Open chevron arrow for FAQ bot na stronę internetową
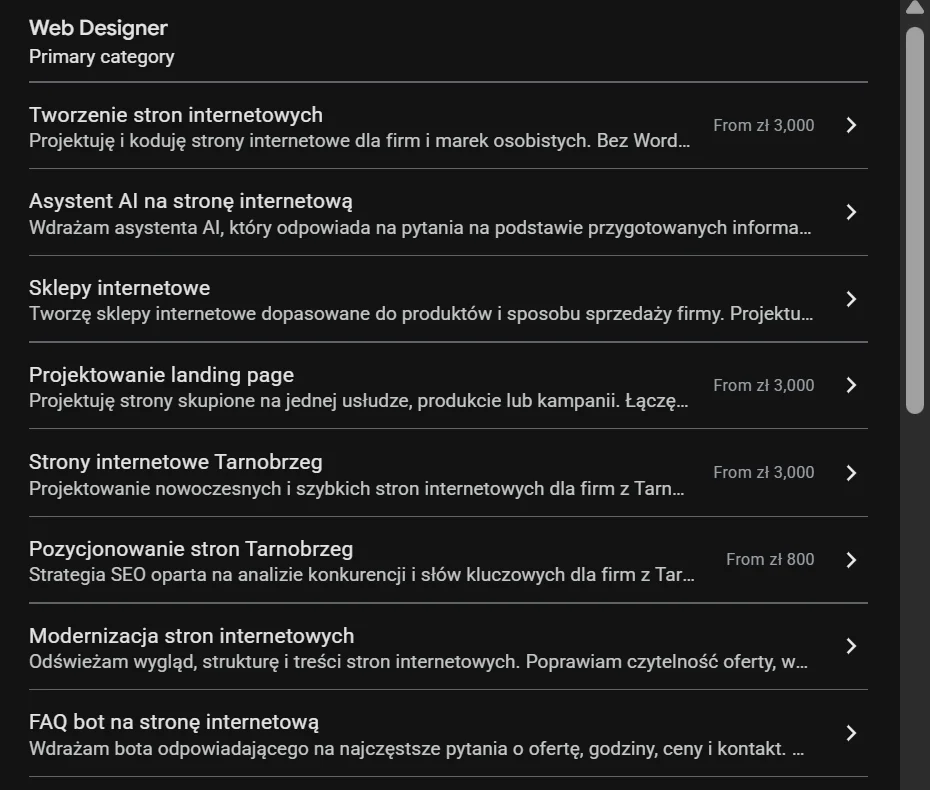 click(851, 733)
